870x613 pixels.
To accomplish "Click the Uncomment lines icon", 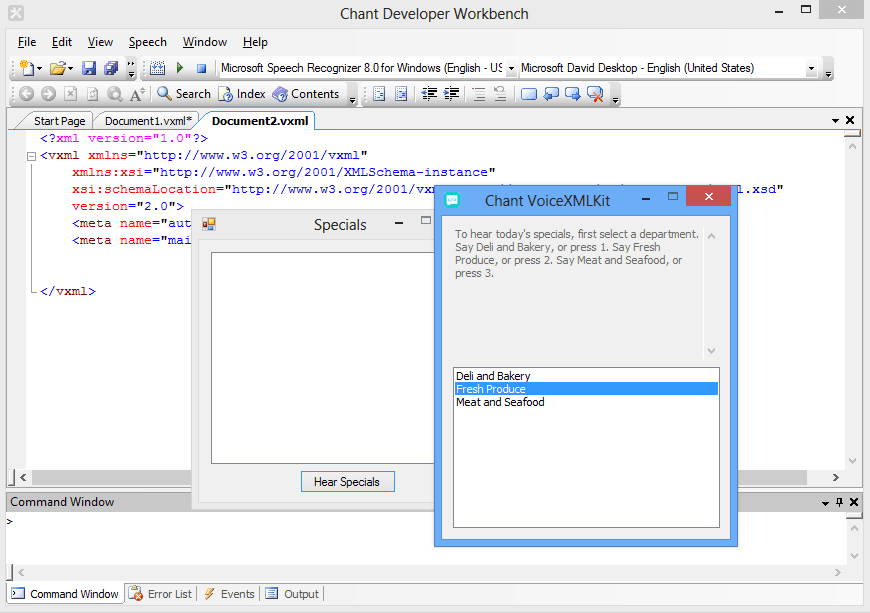I will [x=500, y=94].
